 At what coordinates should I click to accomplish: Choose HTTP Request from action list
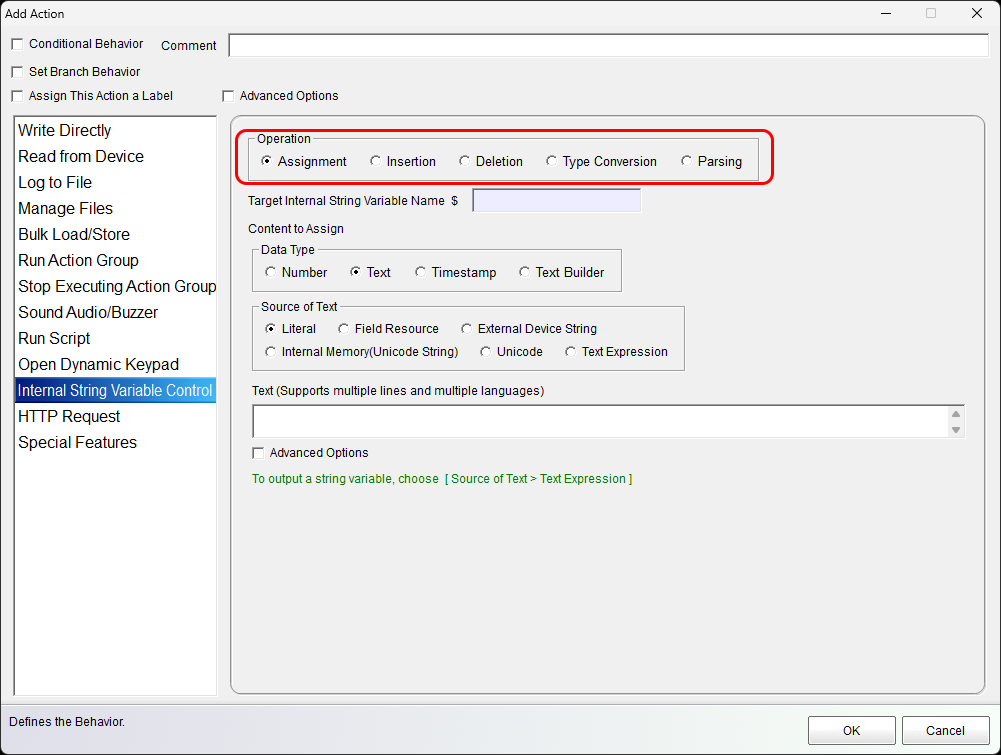click(69, 417)
